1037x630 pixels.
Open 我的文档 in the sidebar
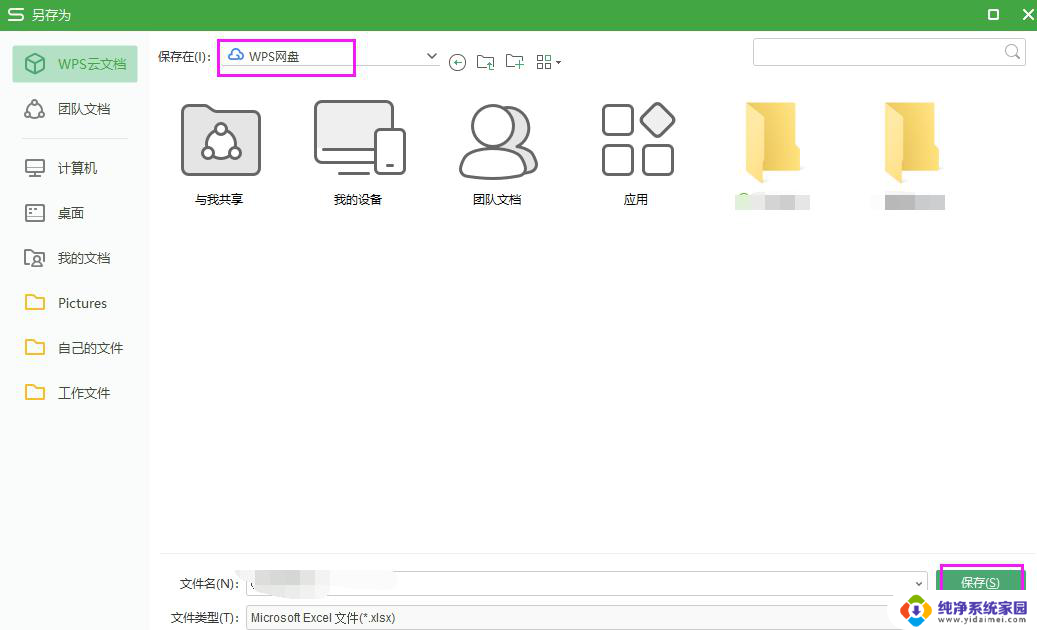(75, 258)
